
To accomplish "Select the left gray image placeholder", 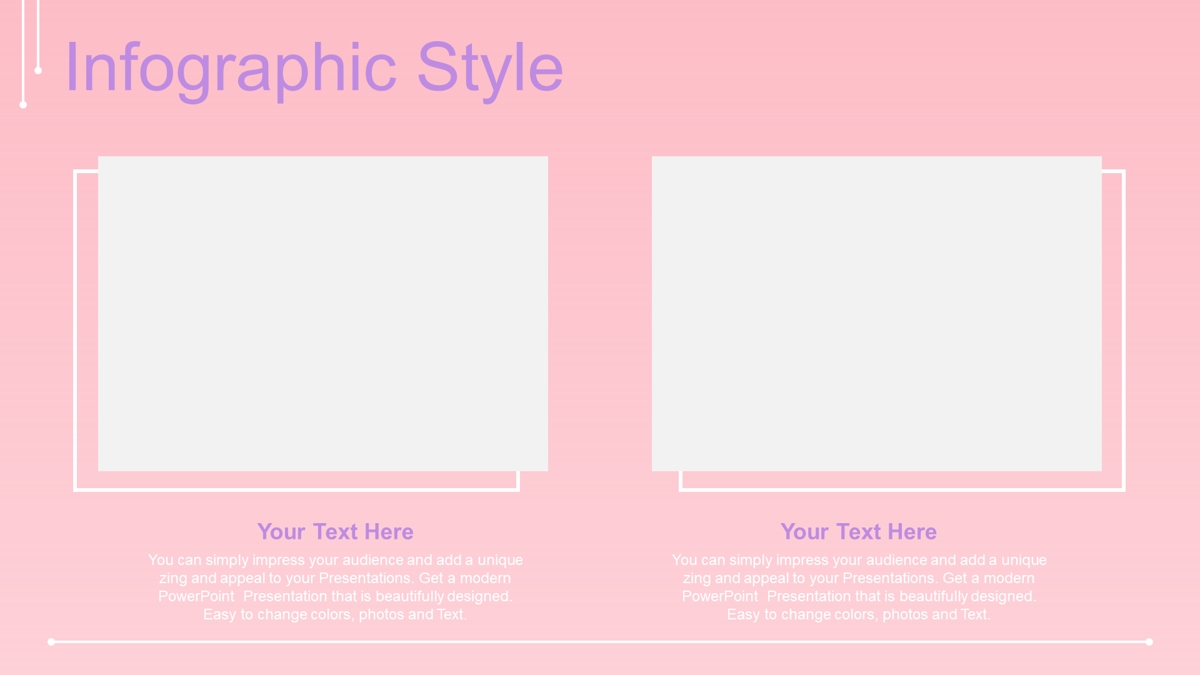I will click(323, 313).
